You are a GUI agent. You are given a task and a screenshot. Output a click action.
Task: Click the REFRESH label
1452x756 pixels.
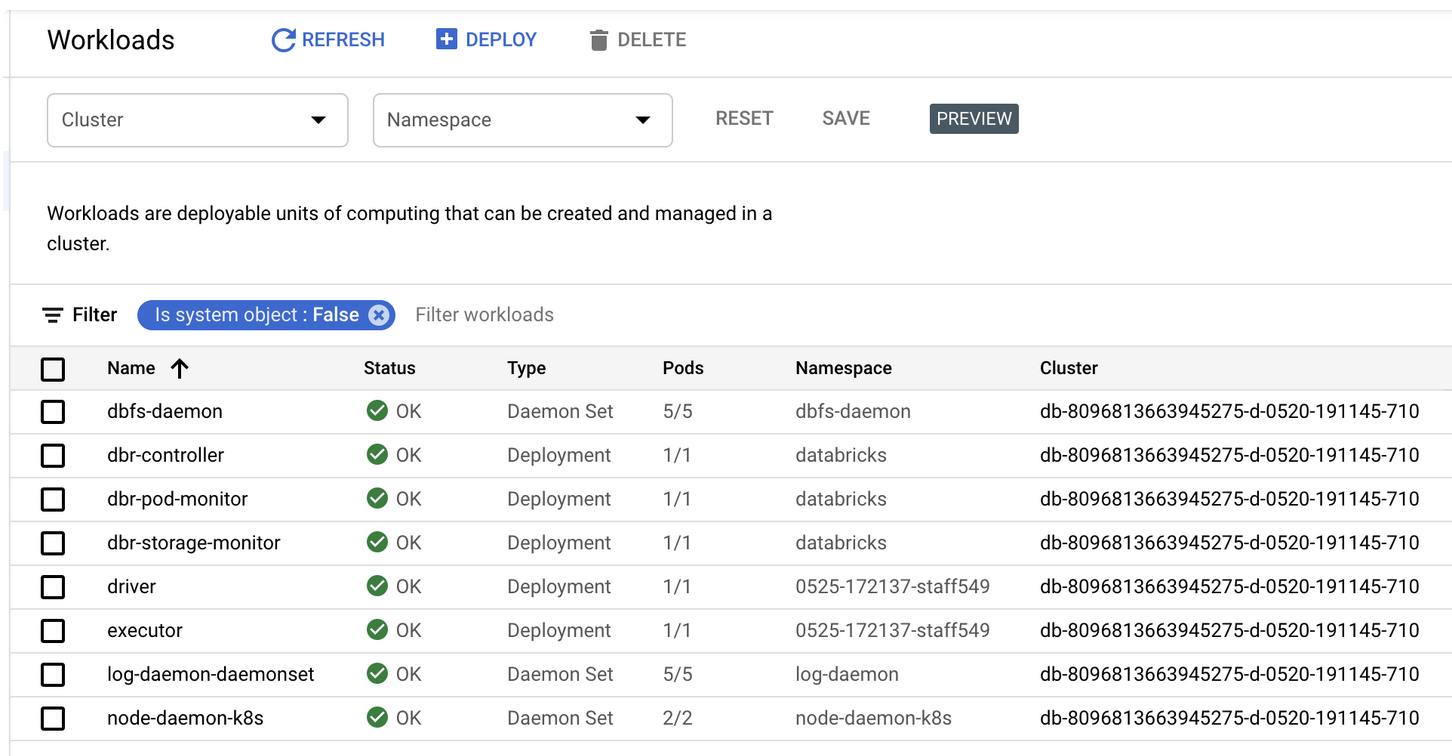[343, 40]
